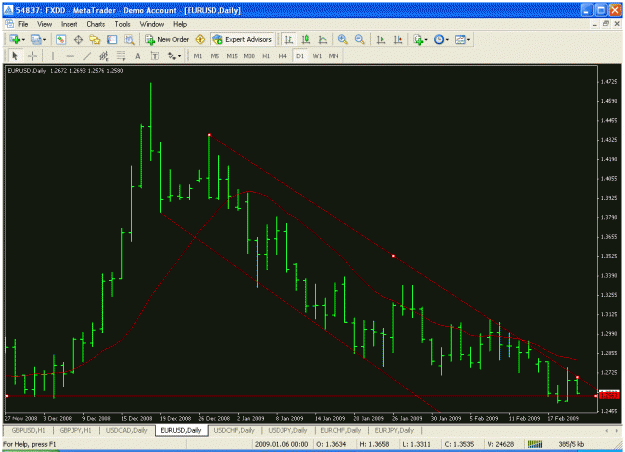The height and width of the screenshot is (452, 625).
Task: Show the Terminal window icon
Action: tap(112, 39)
